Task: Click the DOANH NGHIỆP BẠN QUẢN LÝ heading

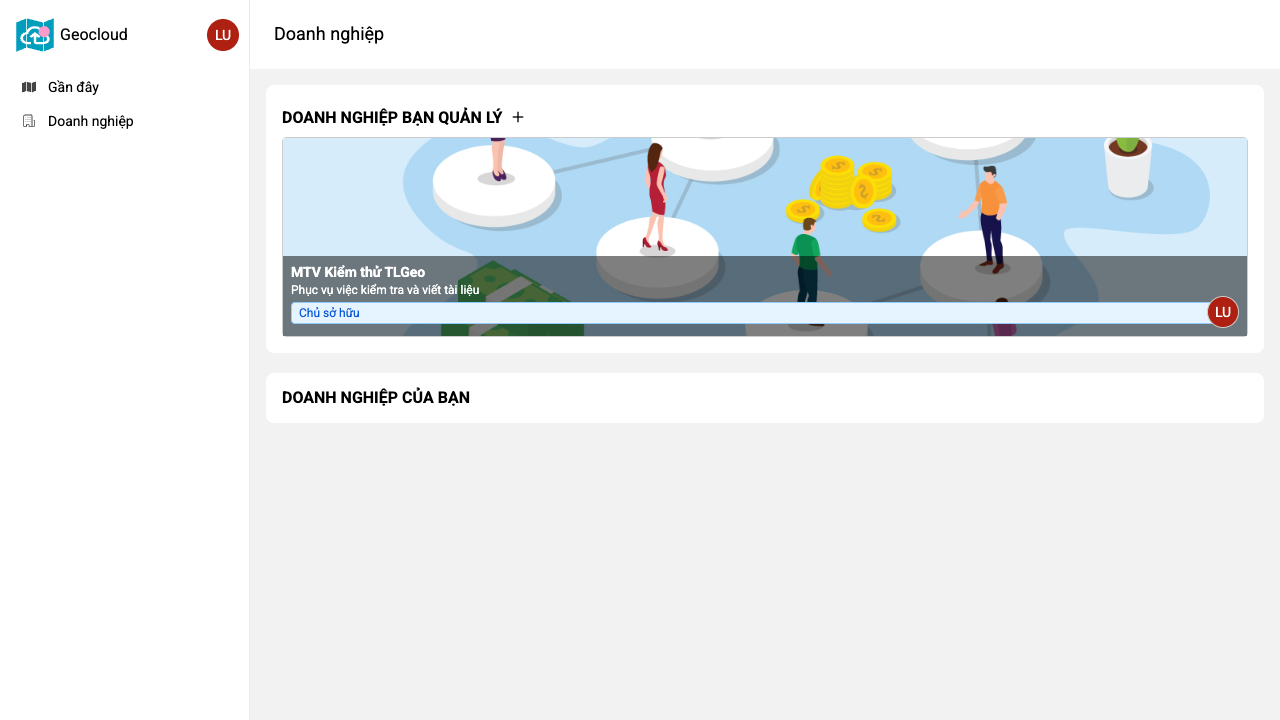Action: pyautogui.click(x=392, y=117)
